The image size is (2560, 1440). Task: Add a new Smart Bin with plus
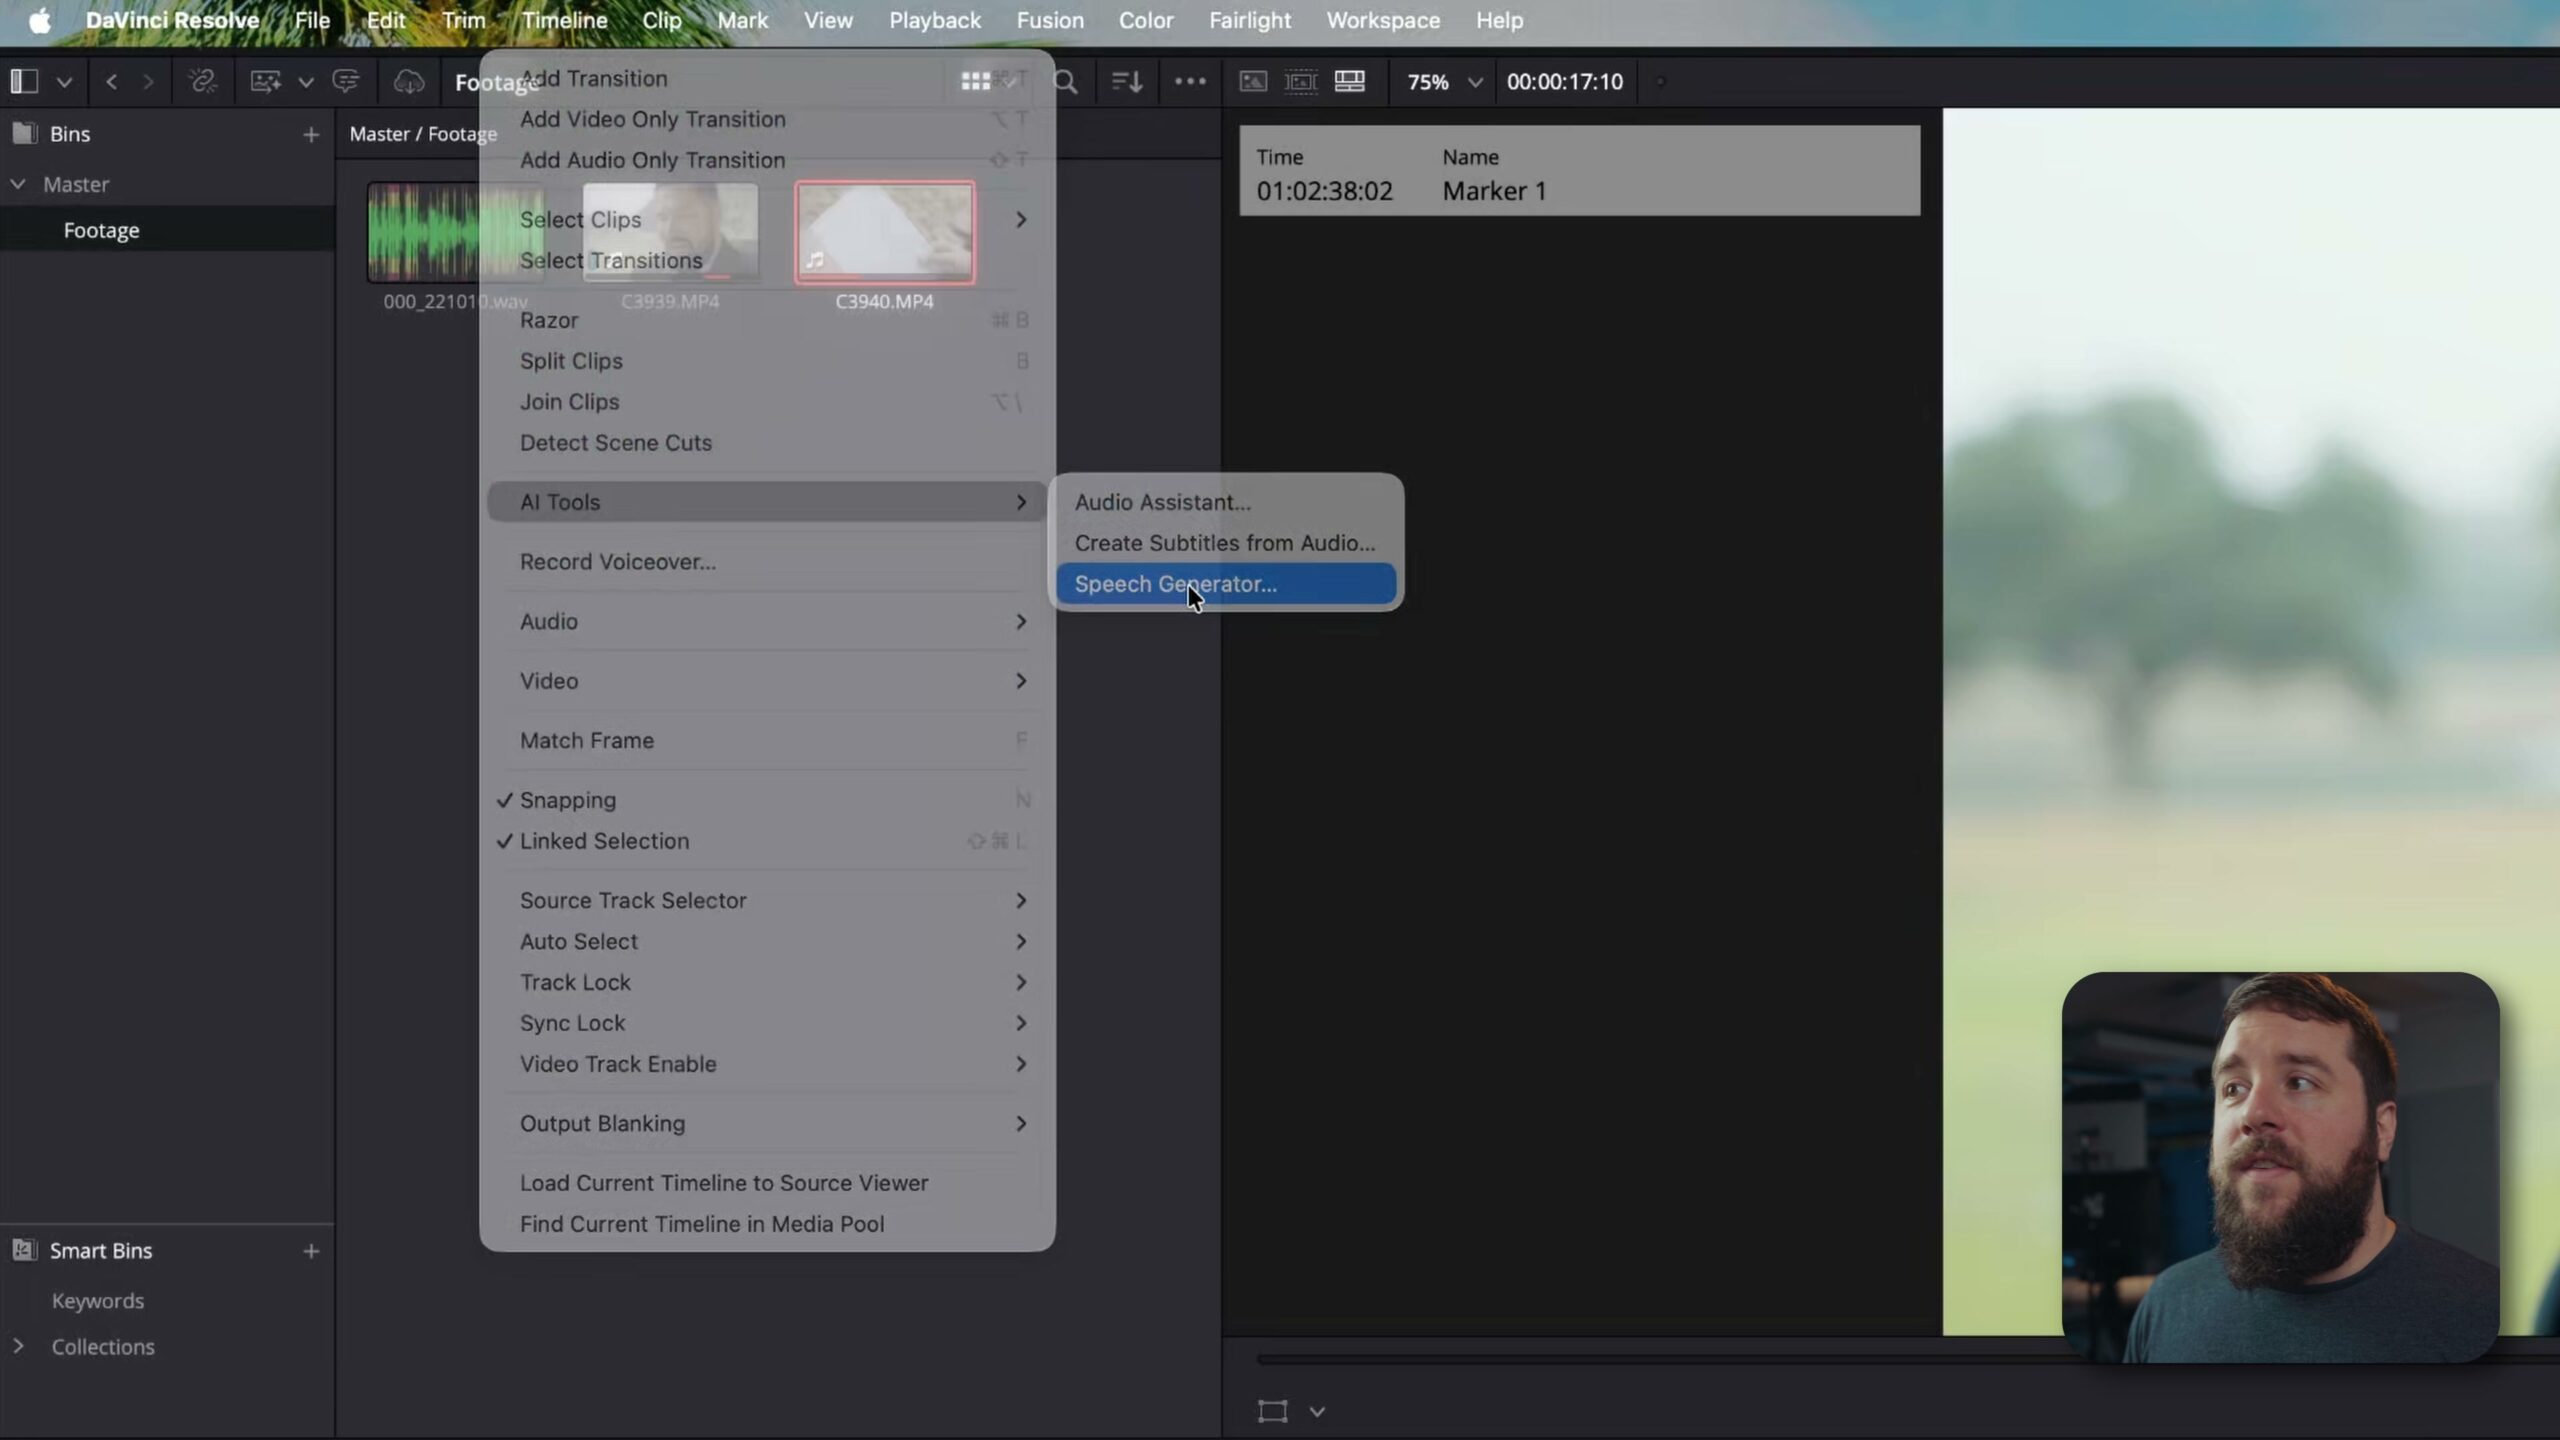[x=311, y=1251]
